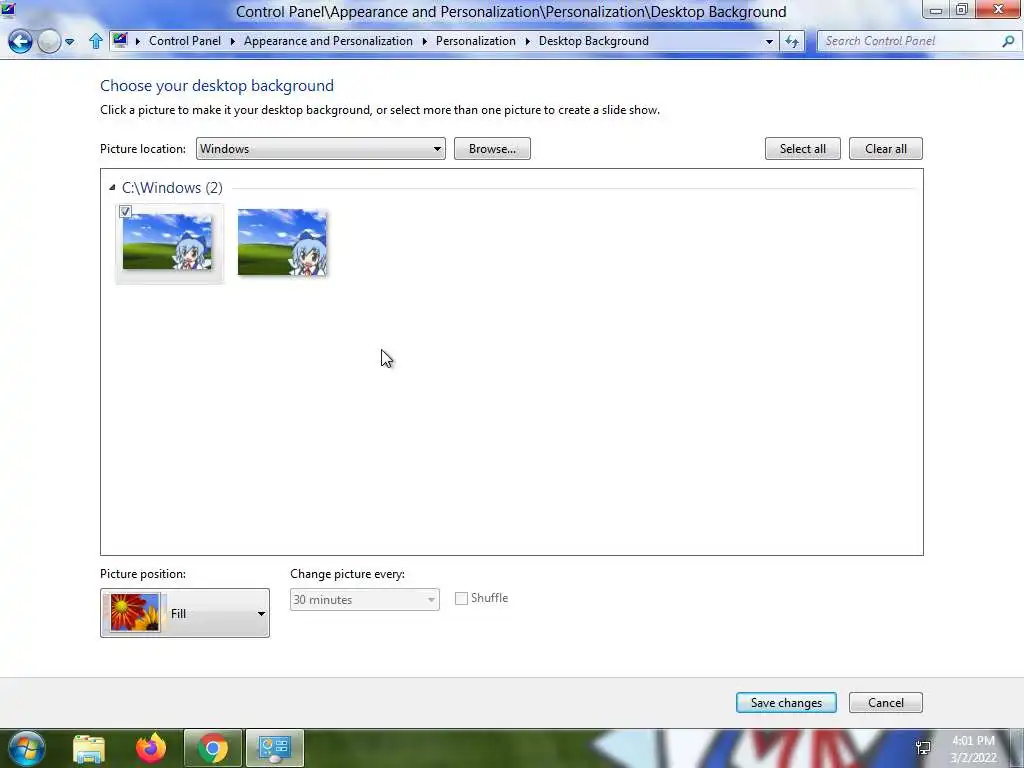This screenshot has height=768, width=1024.
Task: Select the first Cirno wallpaper thumbnail
Action: pyautogui.click(x=167, y=242)
